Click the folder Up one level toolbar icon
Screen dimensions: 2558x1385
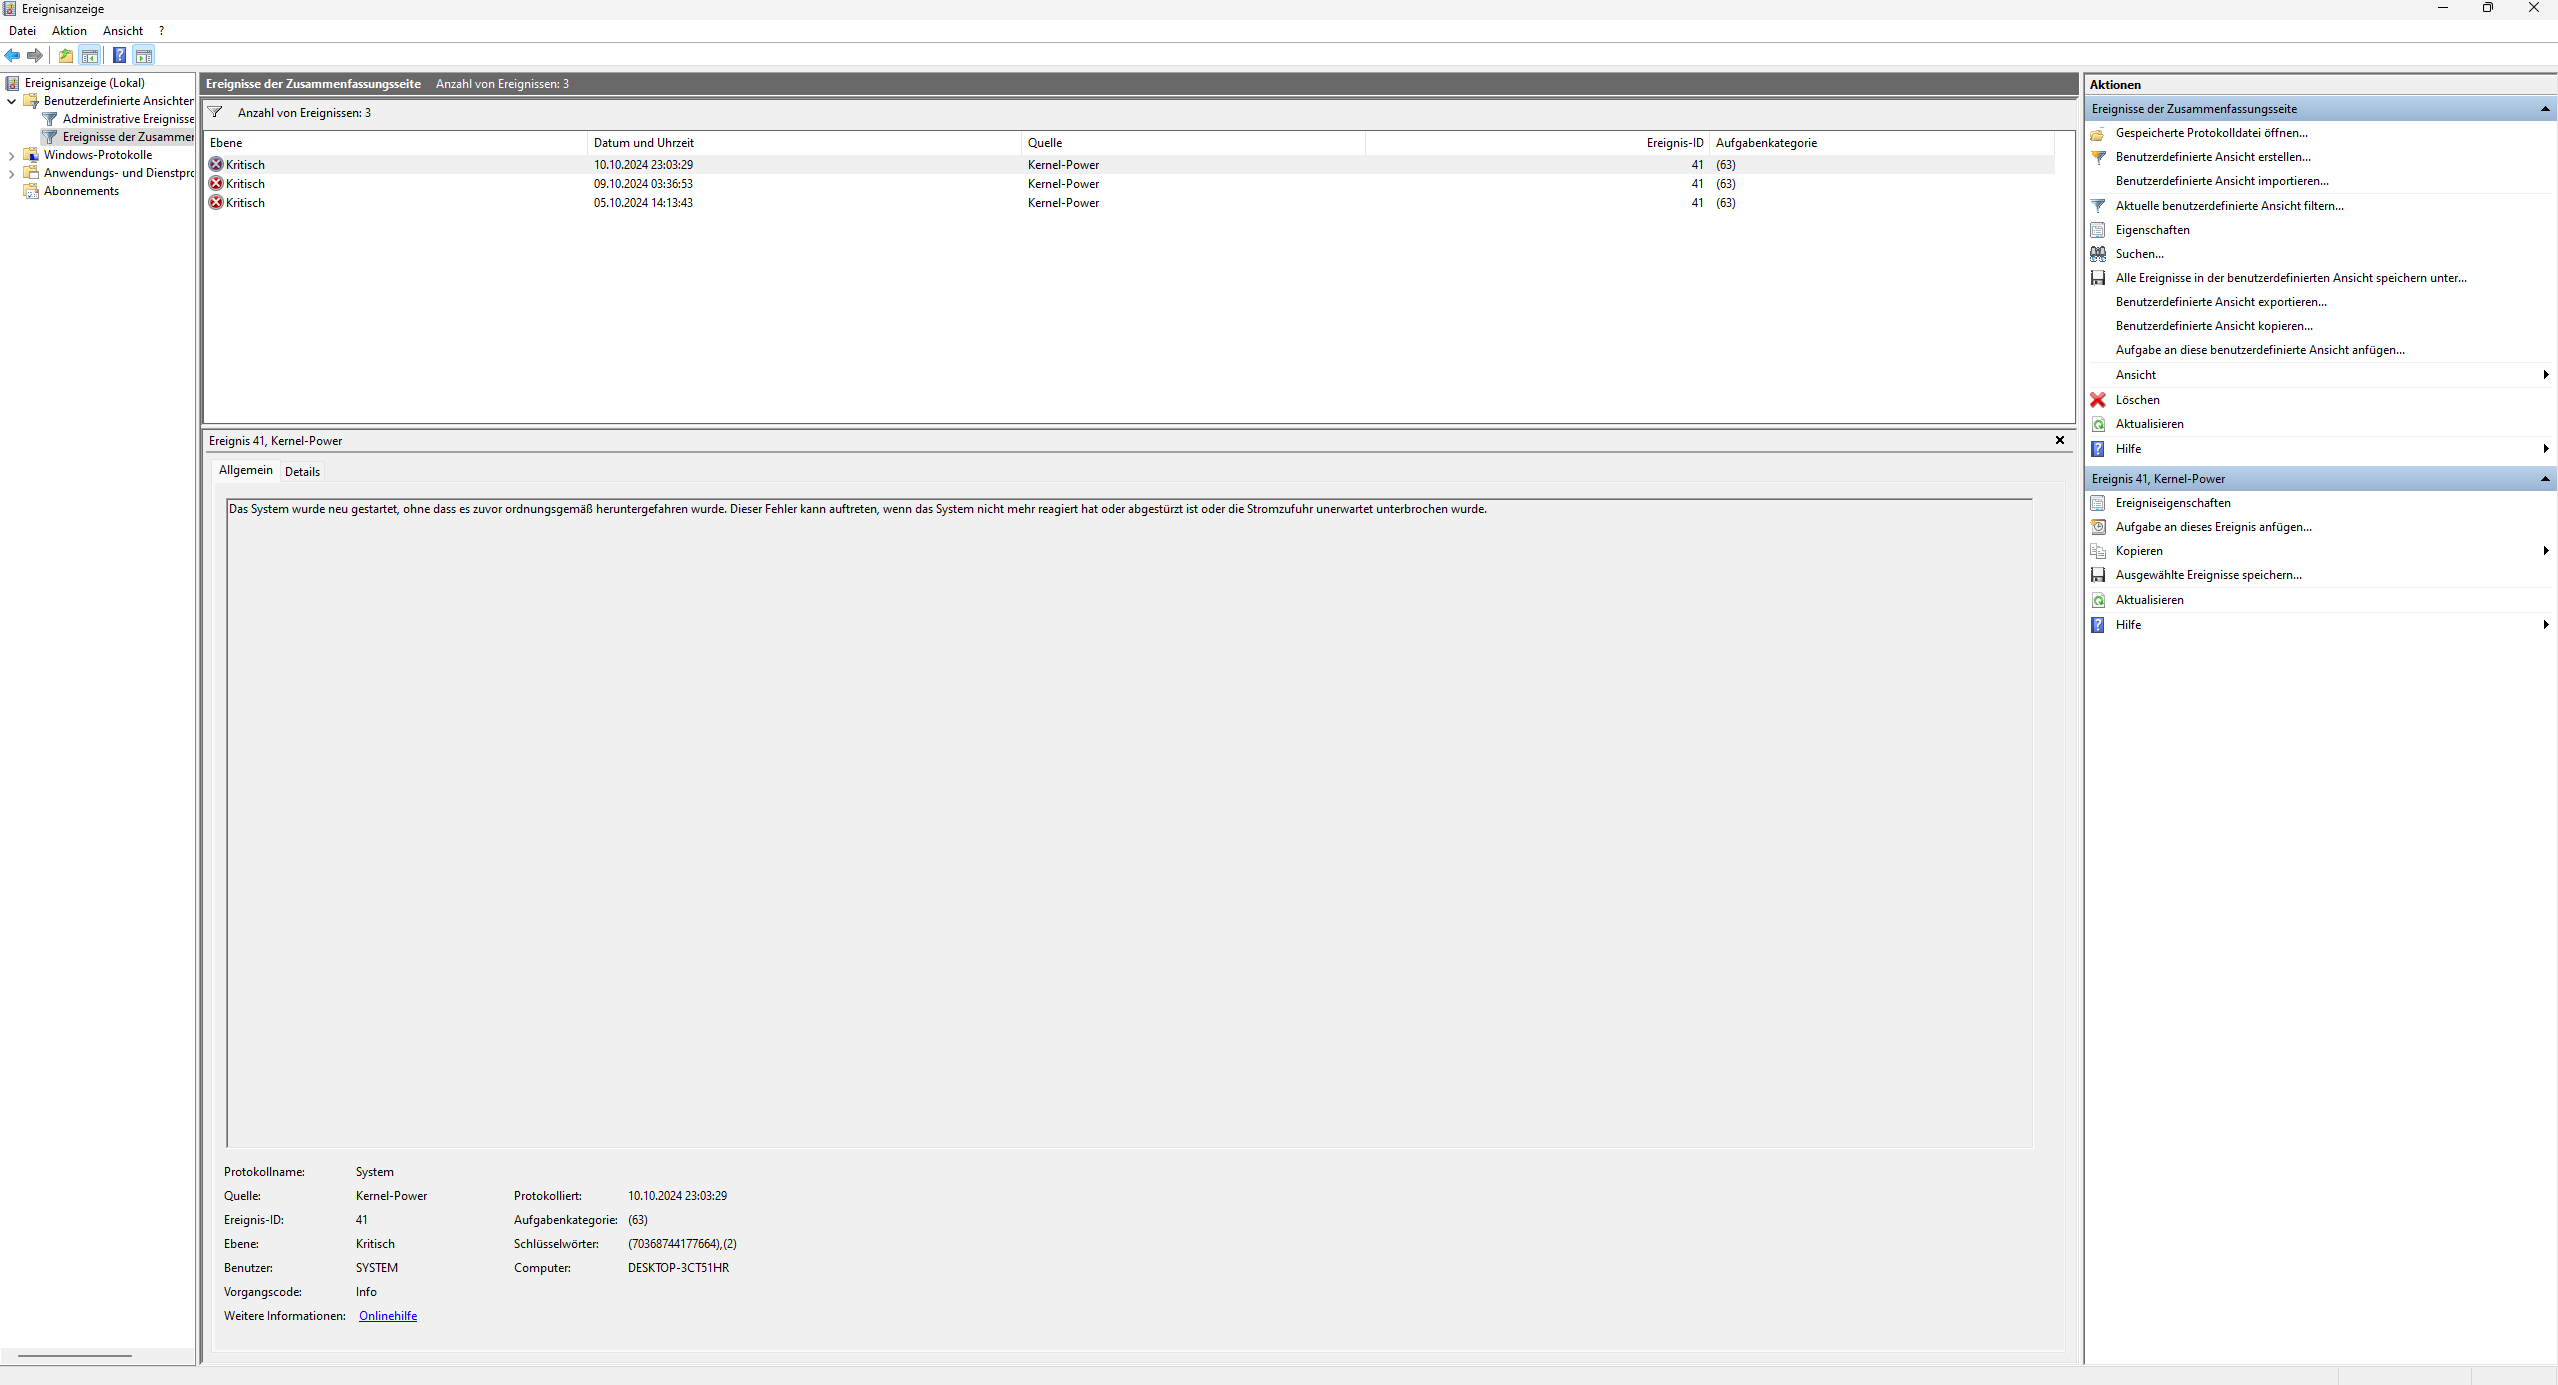click(x=65, y=56)
